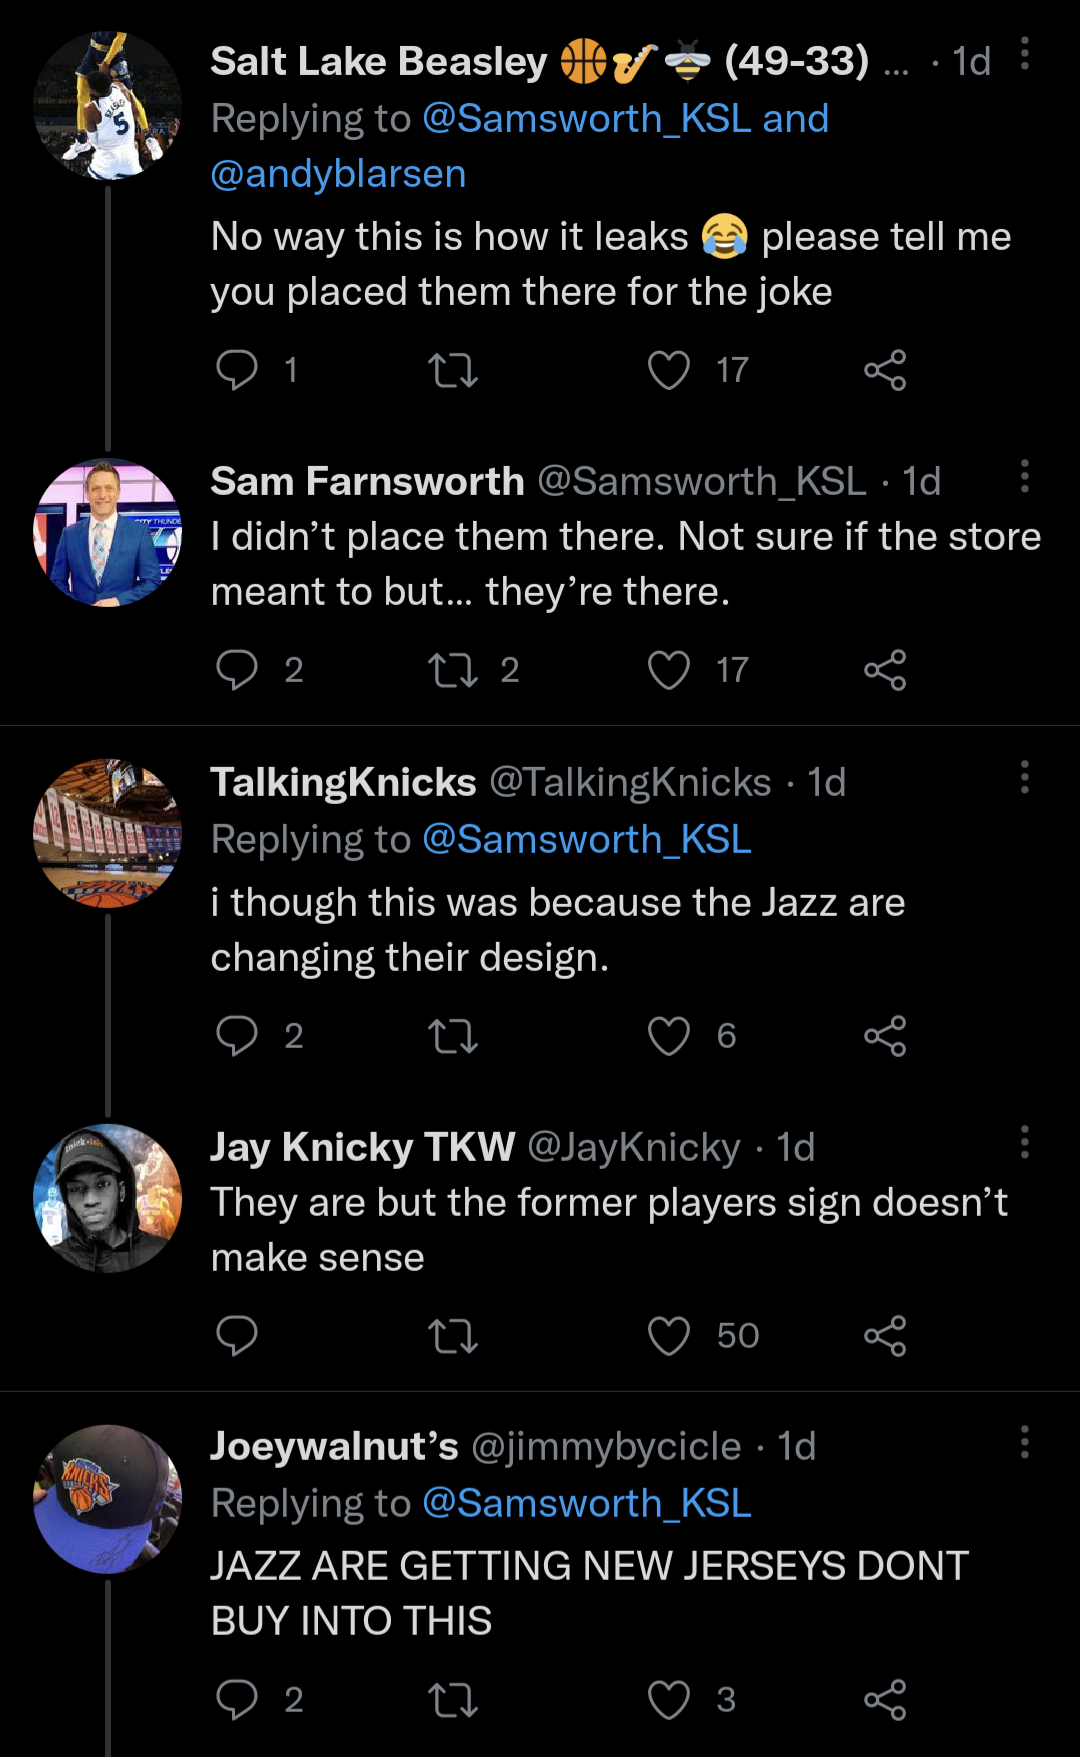Open the Sam Farnsworth profile name

(x=367, y=482)
